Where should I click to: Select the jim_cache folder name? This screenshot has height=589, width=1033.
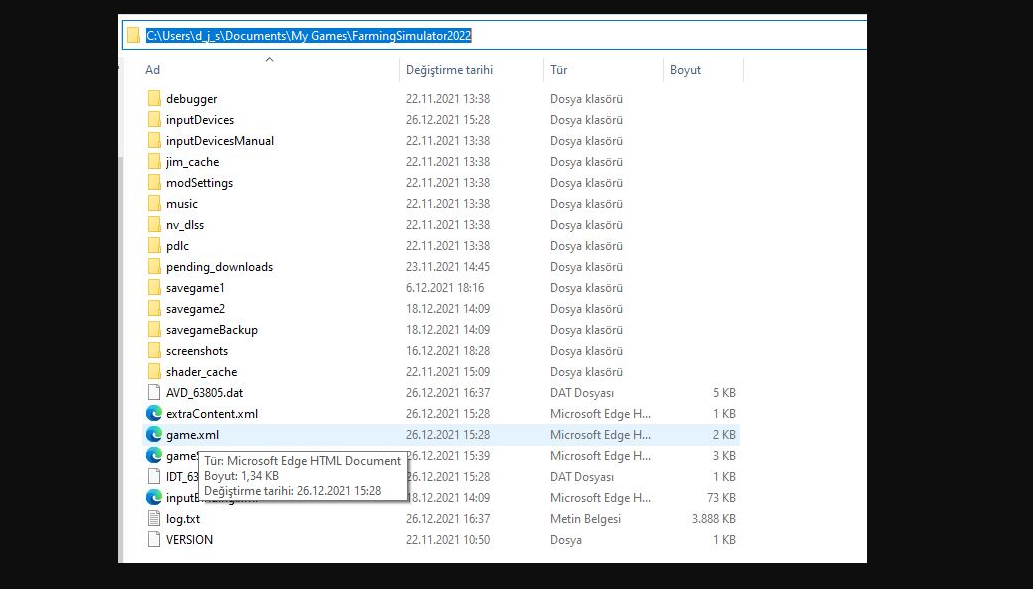coord(192,162)
